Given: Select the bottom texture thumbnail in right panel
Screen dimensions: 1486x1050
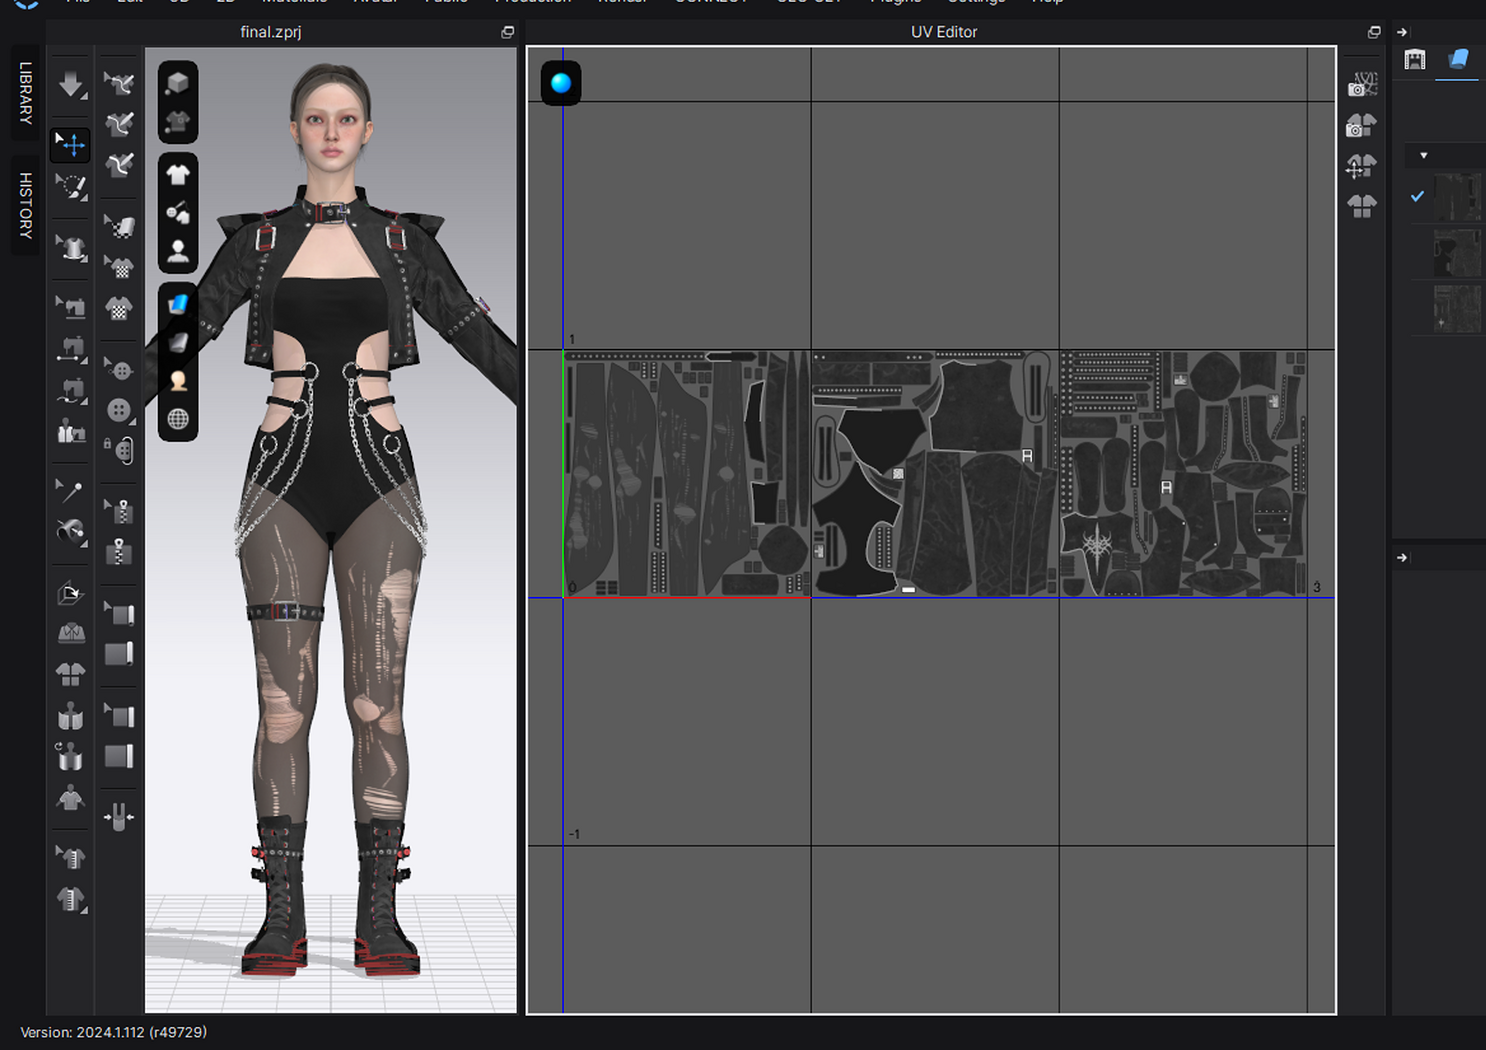Looking at the screenshot, I should click(x=1457, y=309).
